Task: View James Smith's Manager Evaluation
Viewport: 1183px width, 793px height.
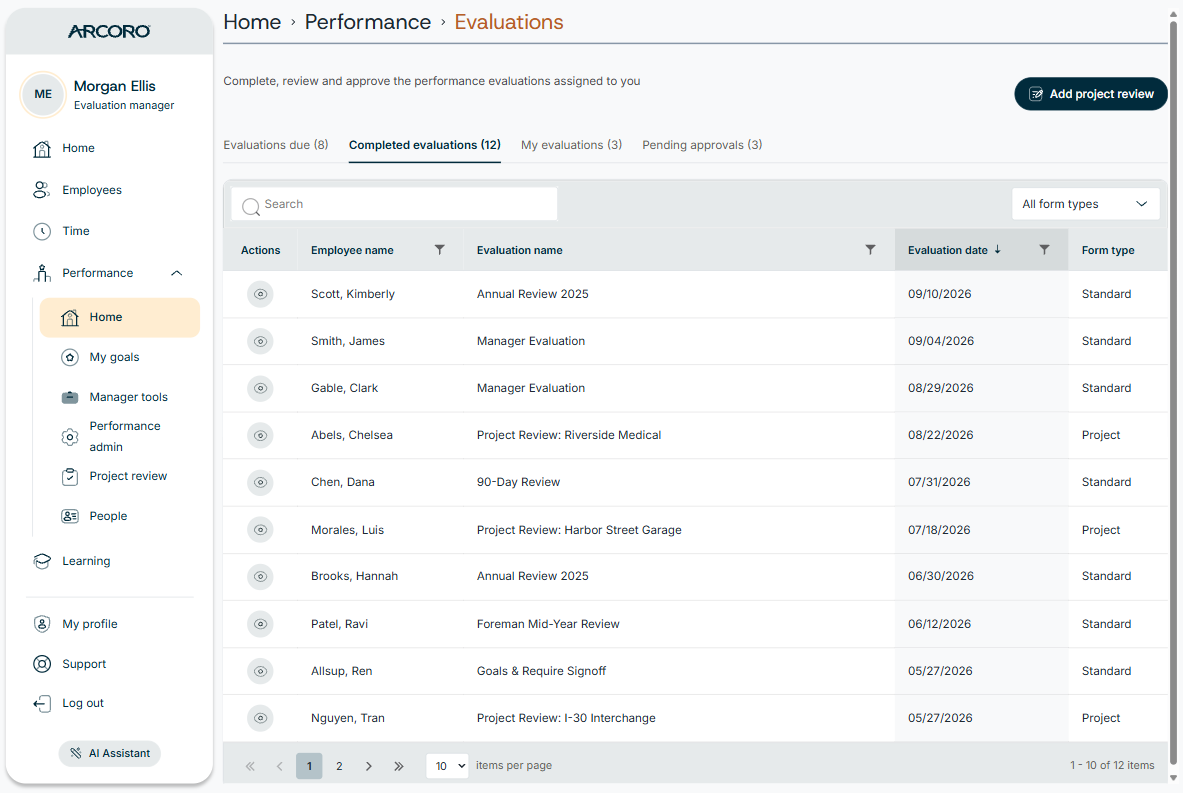Action: pos(260,341)
